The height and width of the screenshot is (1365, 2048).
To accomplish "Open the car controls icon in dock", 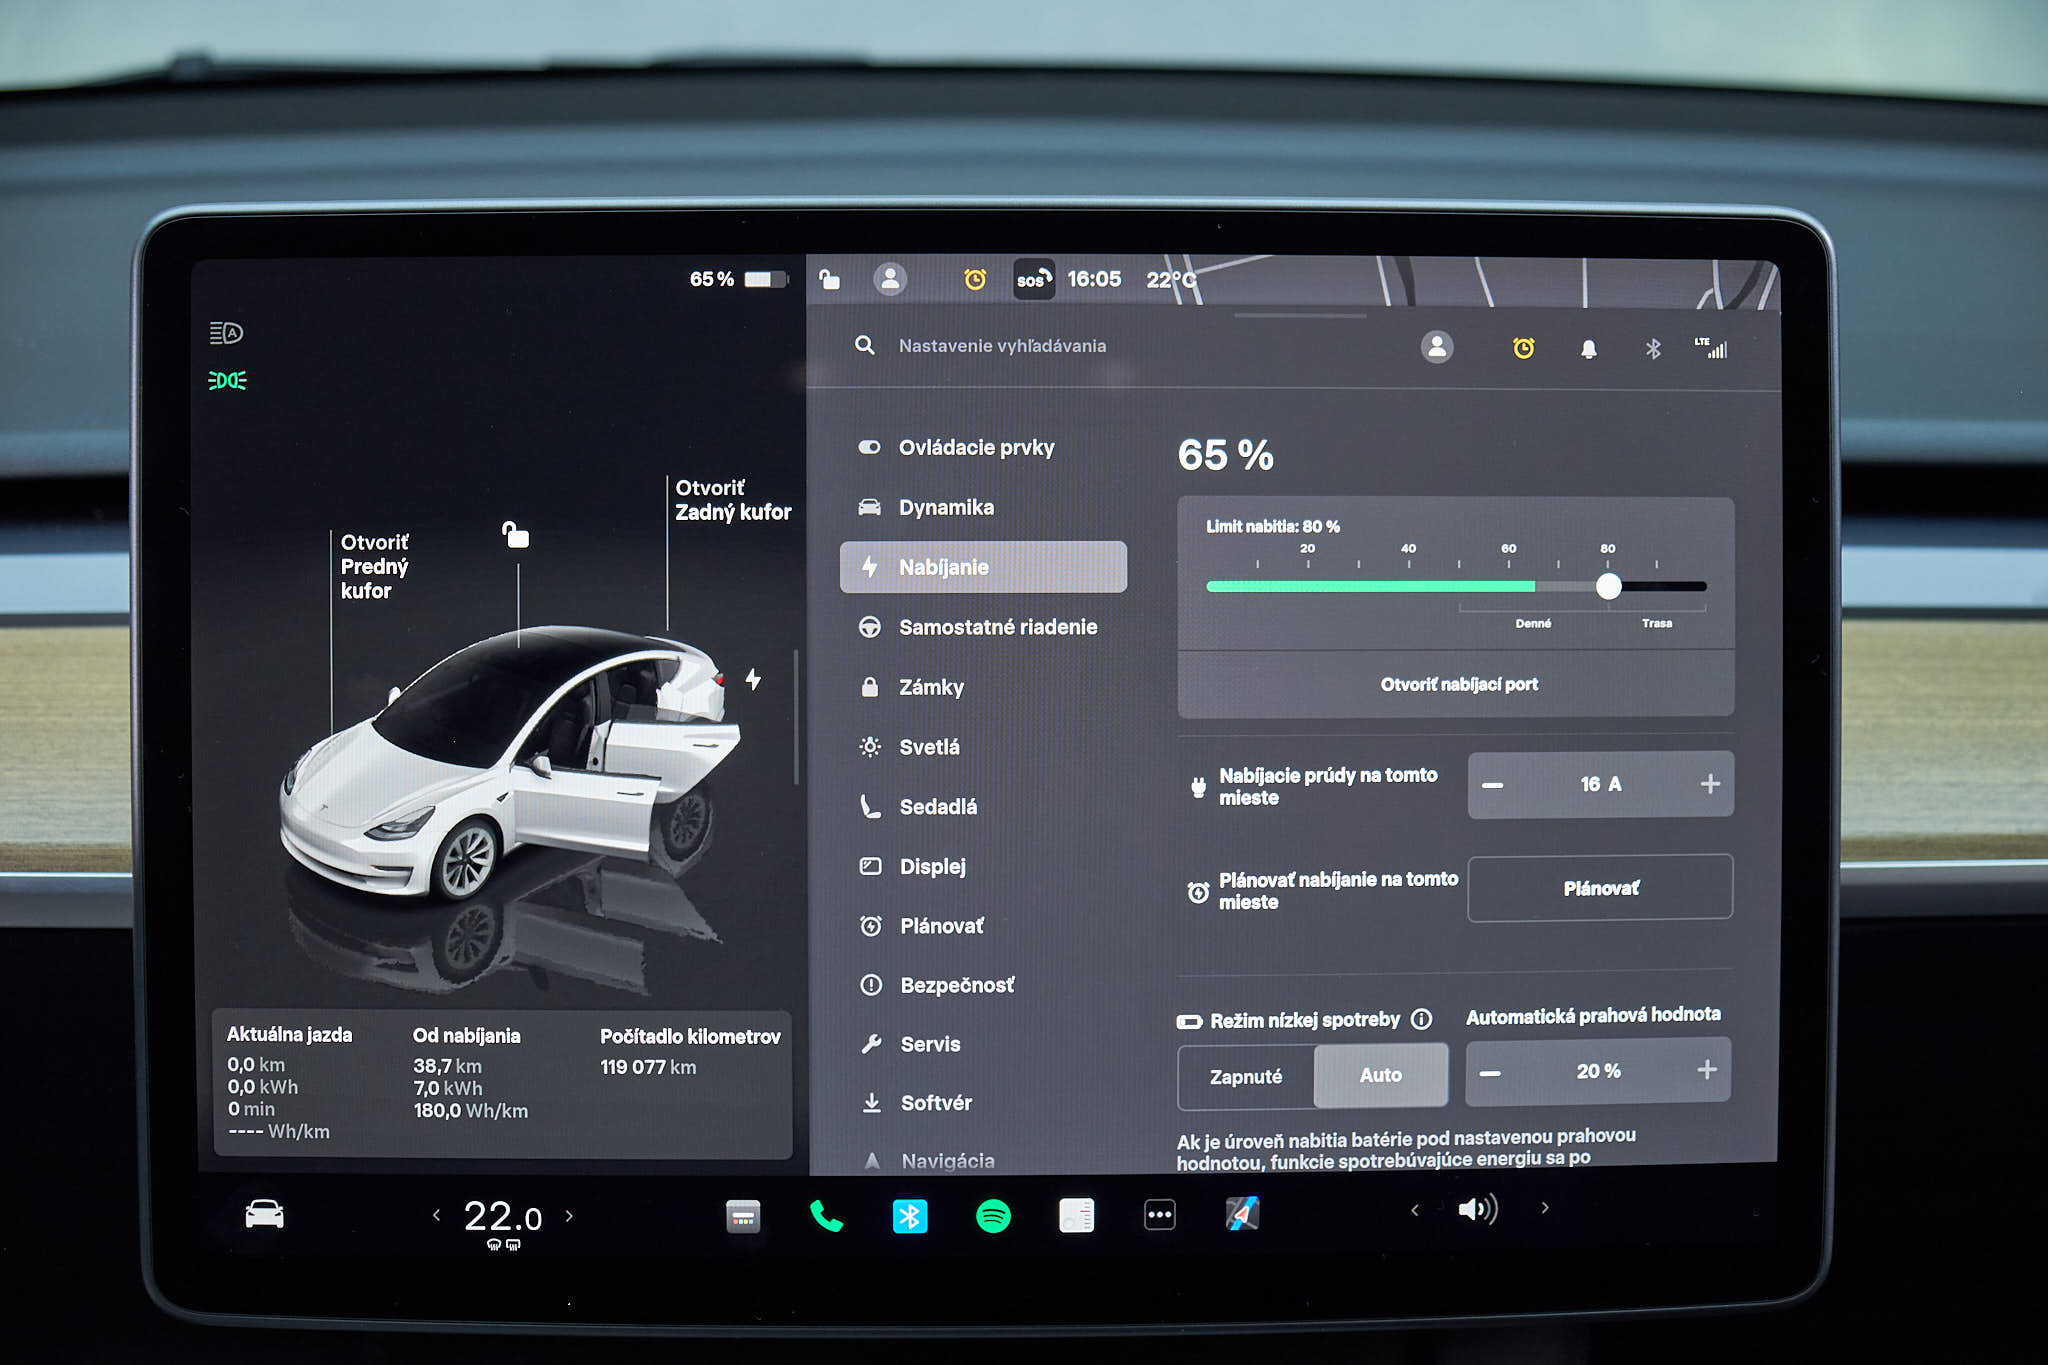I will tap(265, 1214).
